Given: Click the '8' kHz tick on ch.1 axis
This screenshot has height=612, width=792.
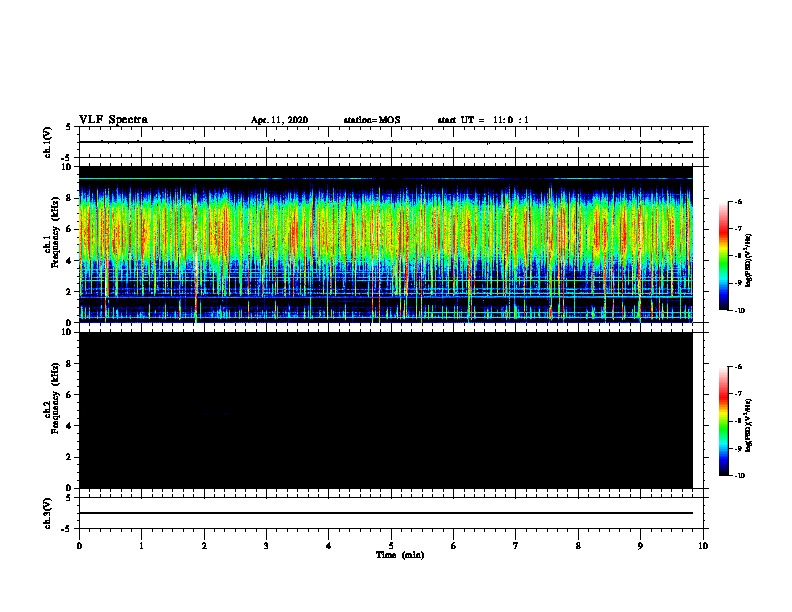Looking at the screenshot, I should point(69,198).
